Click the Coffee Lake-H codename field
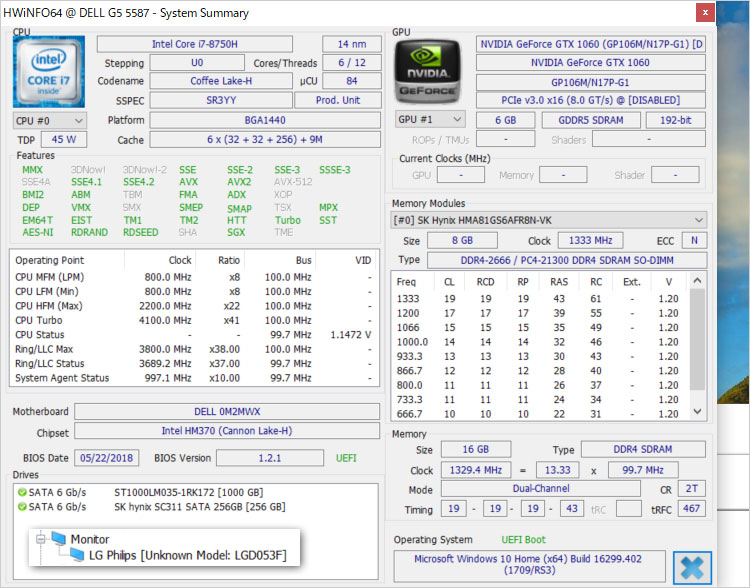 click(x=221, y=81)
